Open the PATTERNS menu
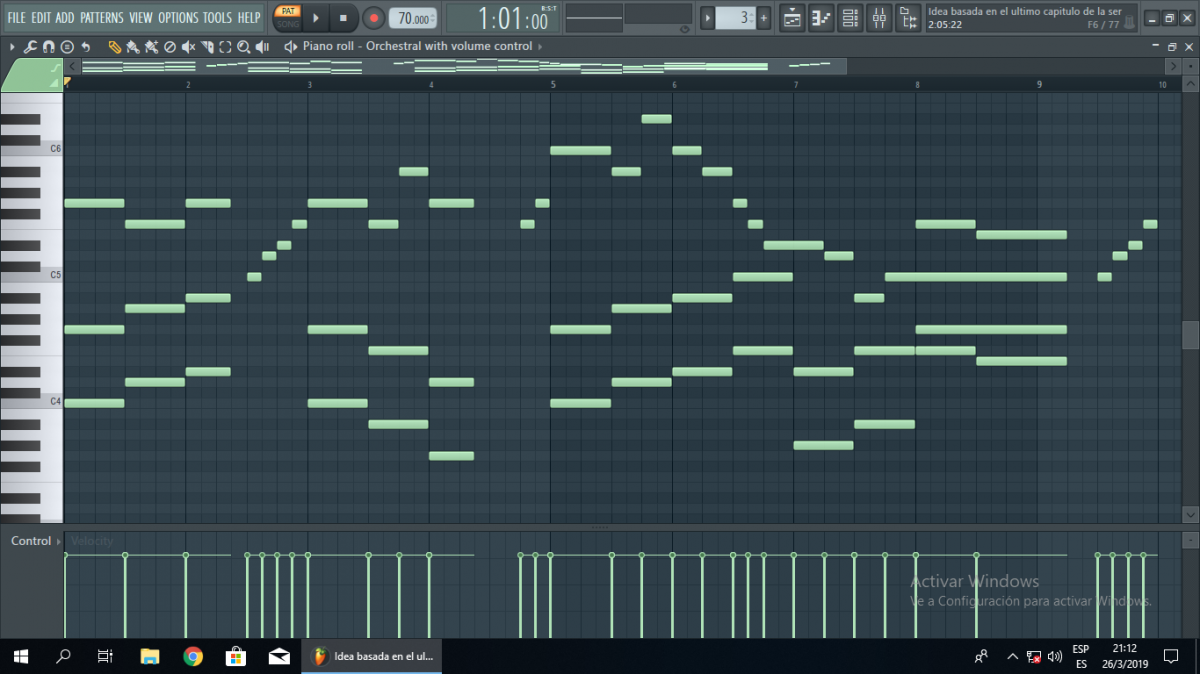 pyautogui.click(x=102, y=18)
